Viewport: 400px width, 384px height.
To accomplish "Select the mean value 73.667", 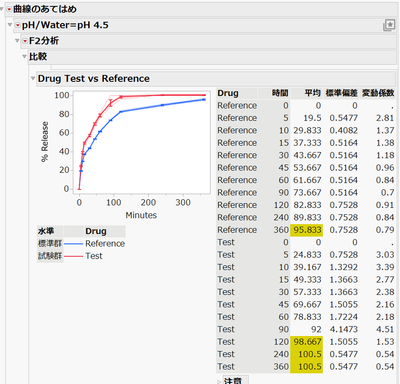I will (x=307, y=193).
